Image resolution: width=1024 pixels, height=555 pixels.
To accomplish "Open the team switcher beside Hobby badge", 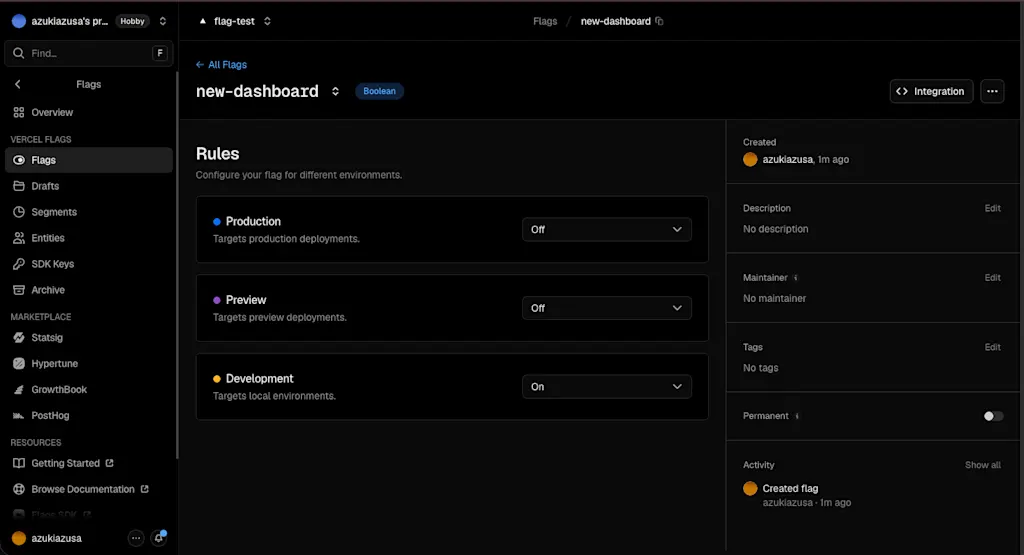I will pyautogui.click(x=163, y=21).
